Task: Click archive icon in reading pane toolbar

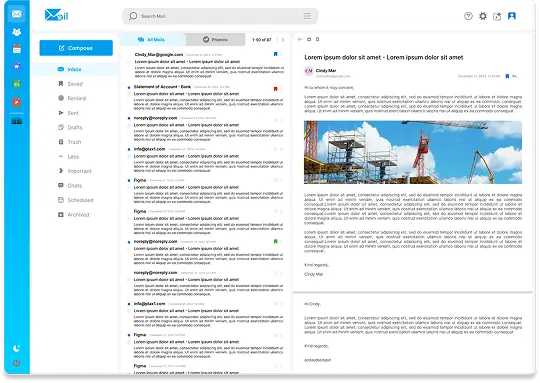Action: pyautogui.click(x=309, y=39)
